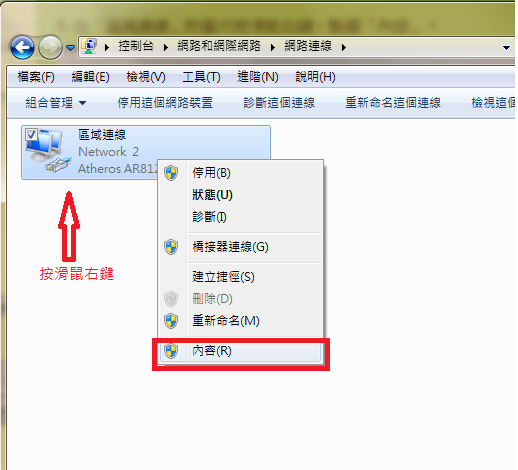Expand the arrow after 網路連線 breadcrumb
The height and width of the screenshot is (470, 518).
pos(344,48)
